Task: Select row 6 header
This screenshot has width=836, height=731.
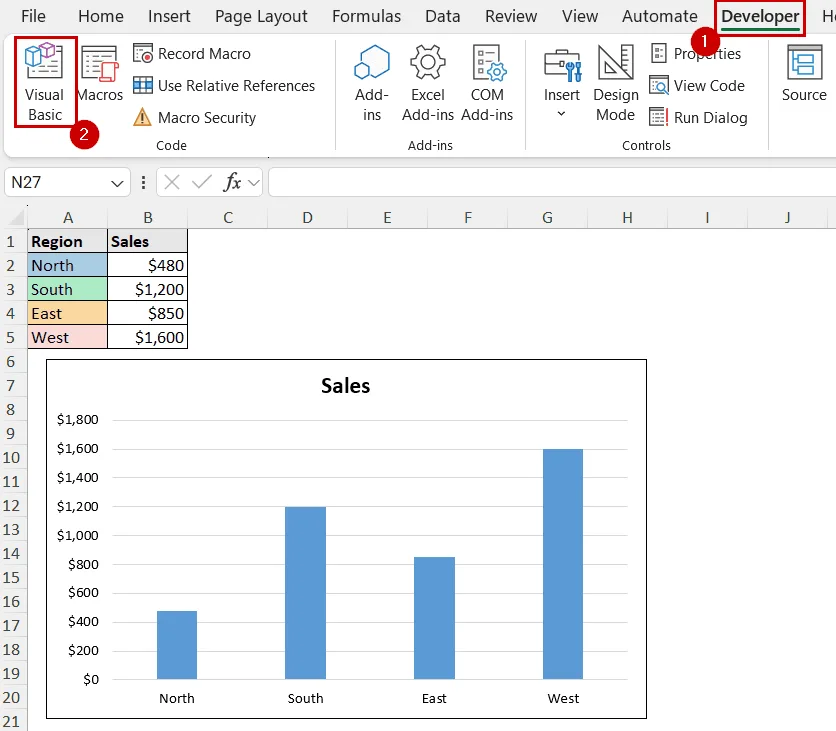Action: coord(11,362)
